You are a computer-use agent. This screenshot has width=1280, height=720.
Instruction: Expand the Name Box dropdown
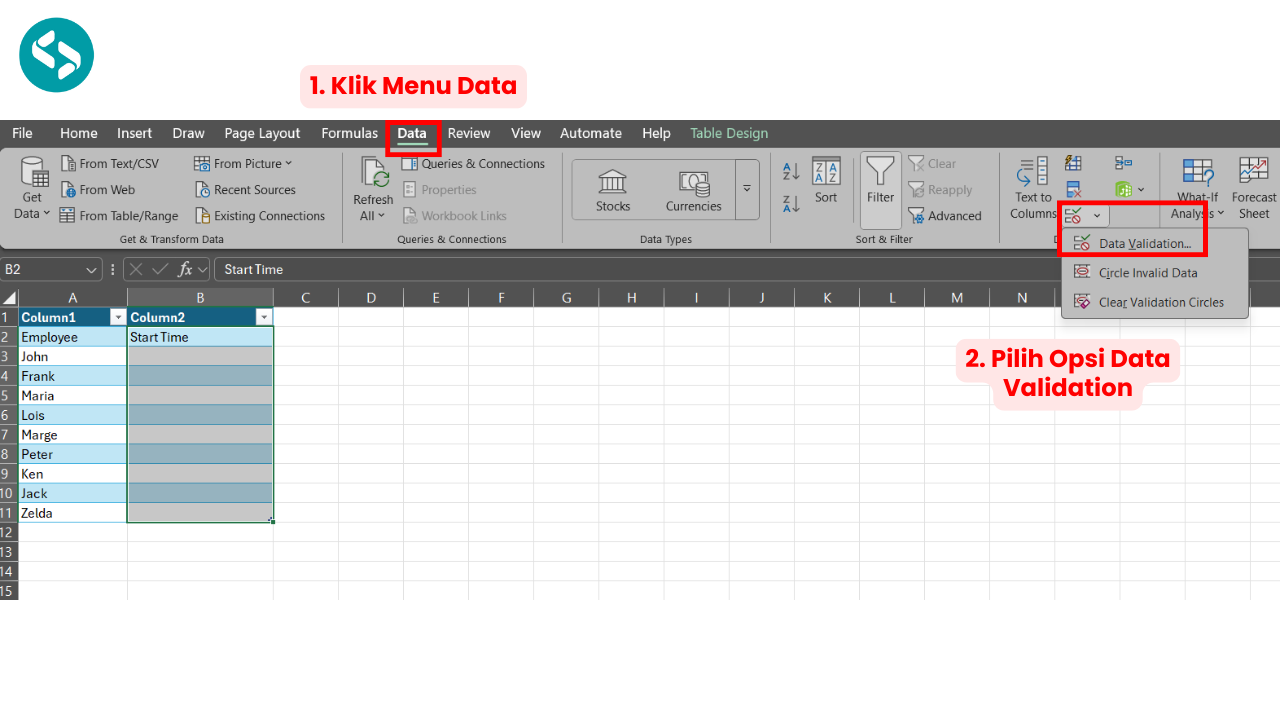(x=89, y=269)
